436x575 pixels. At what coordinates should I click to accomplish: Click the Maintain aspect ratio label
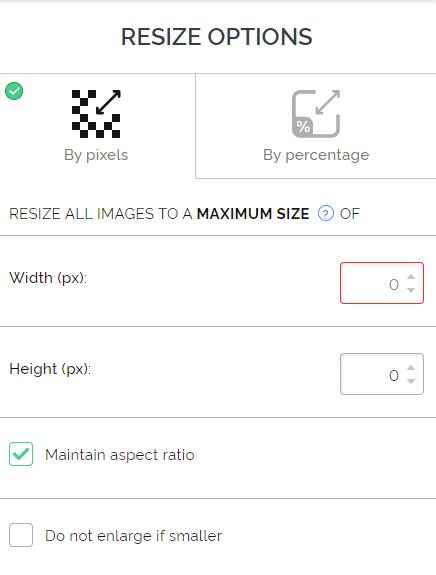[120, 455]
